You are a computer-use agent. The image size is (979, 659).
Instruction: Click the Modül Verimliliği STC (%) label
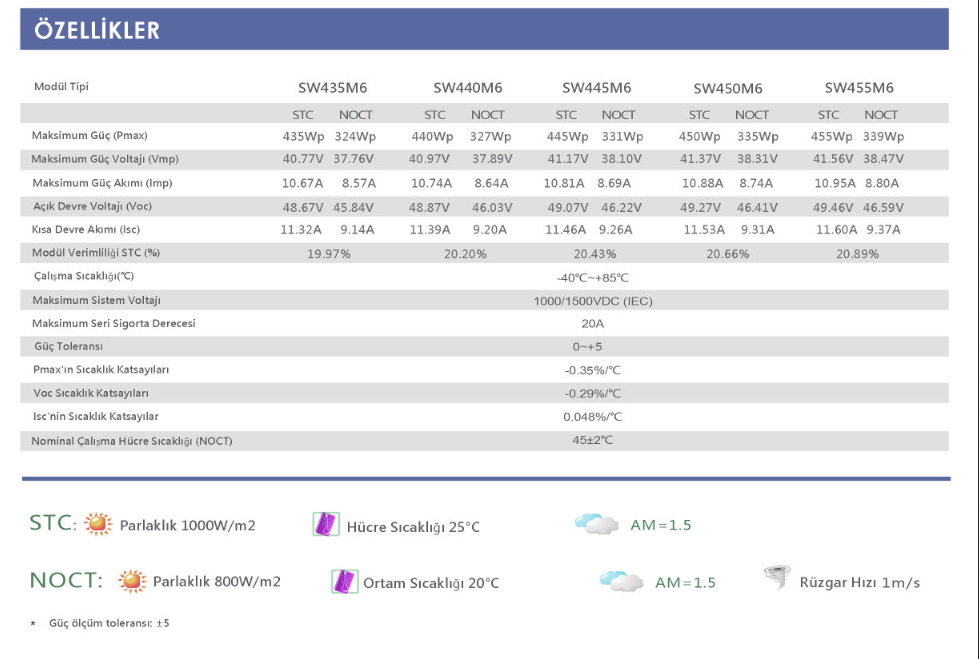(x=96, y=253)
